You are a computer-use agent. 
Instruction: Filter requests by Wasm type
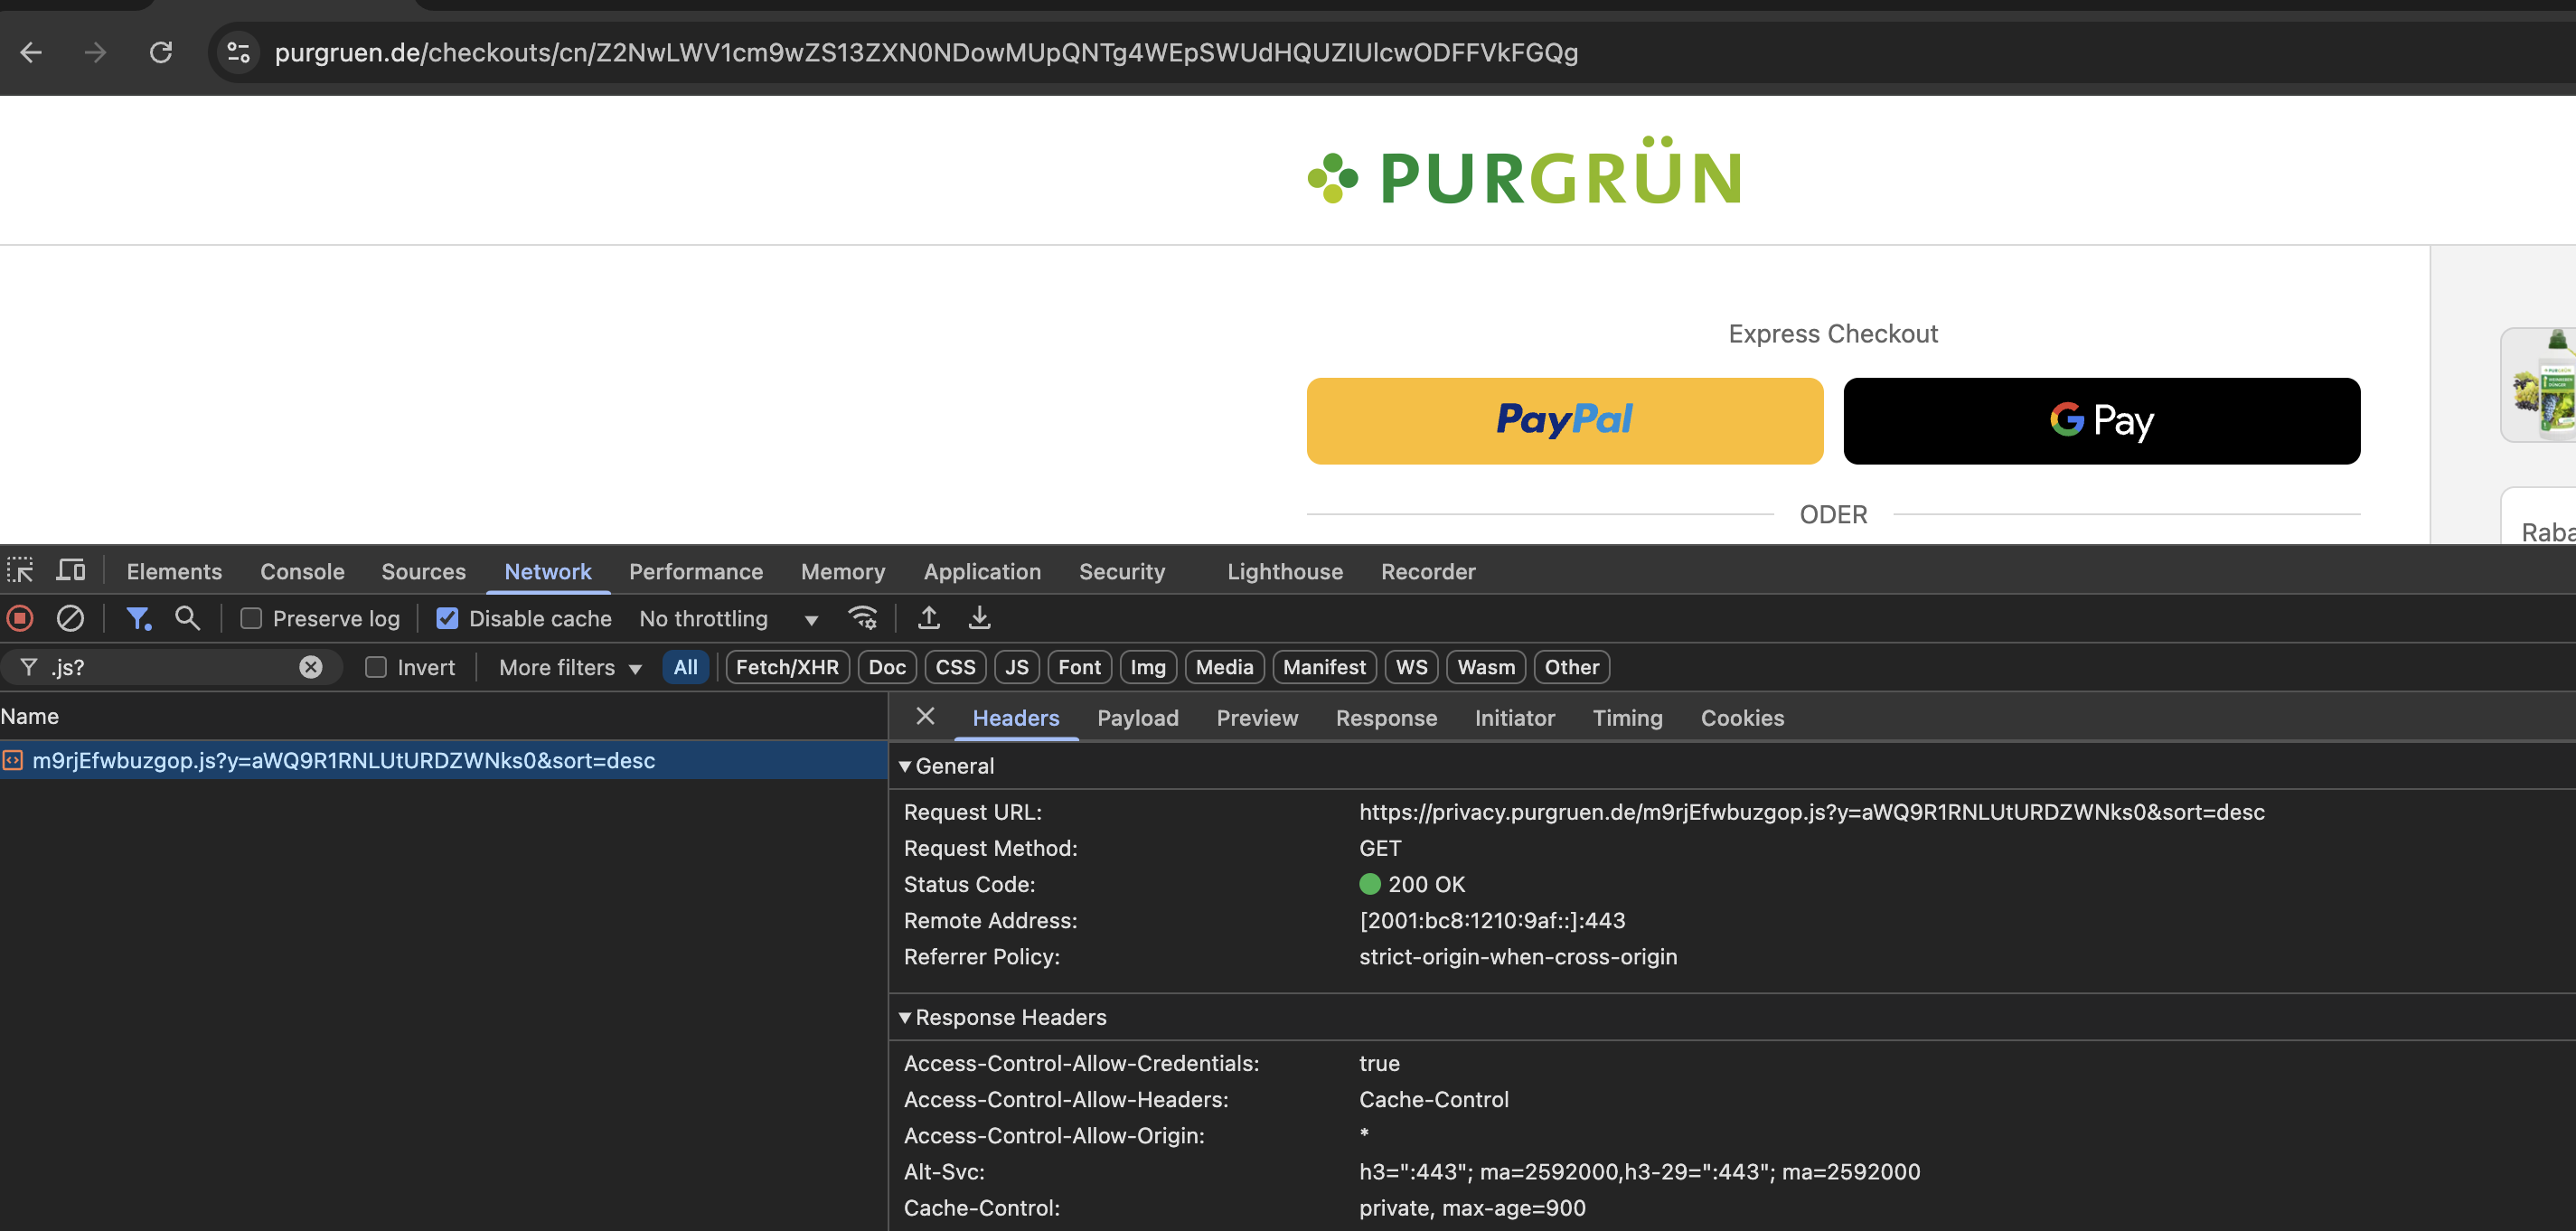pos(1486,667)
